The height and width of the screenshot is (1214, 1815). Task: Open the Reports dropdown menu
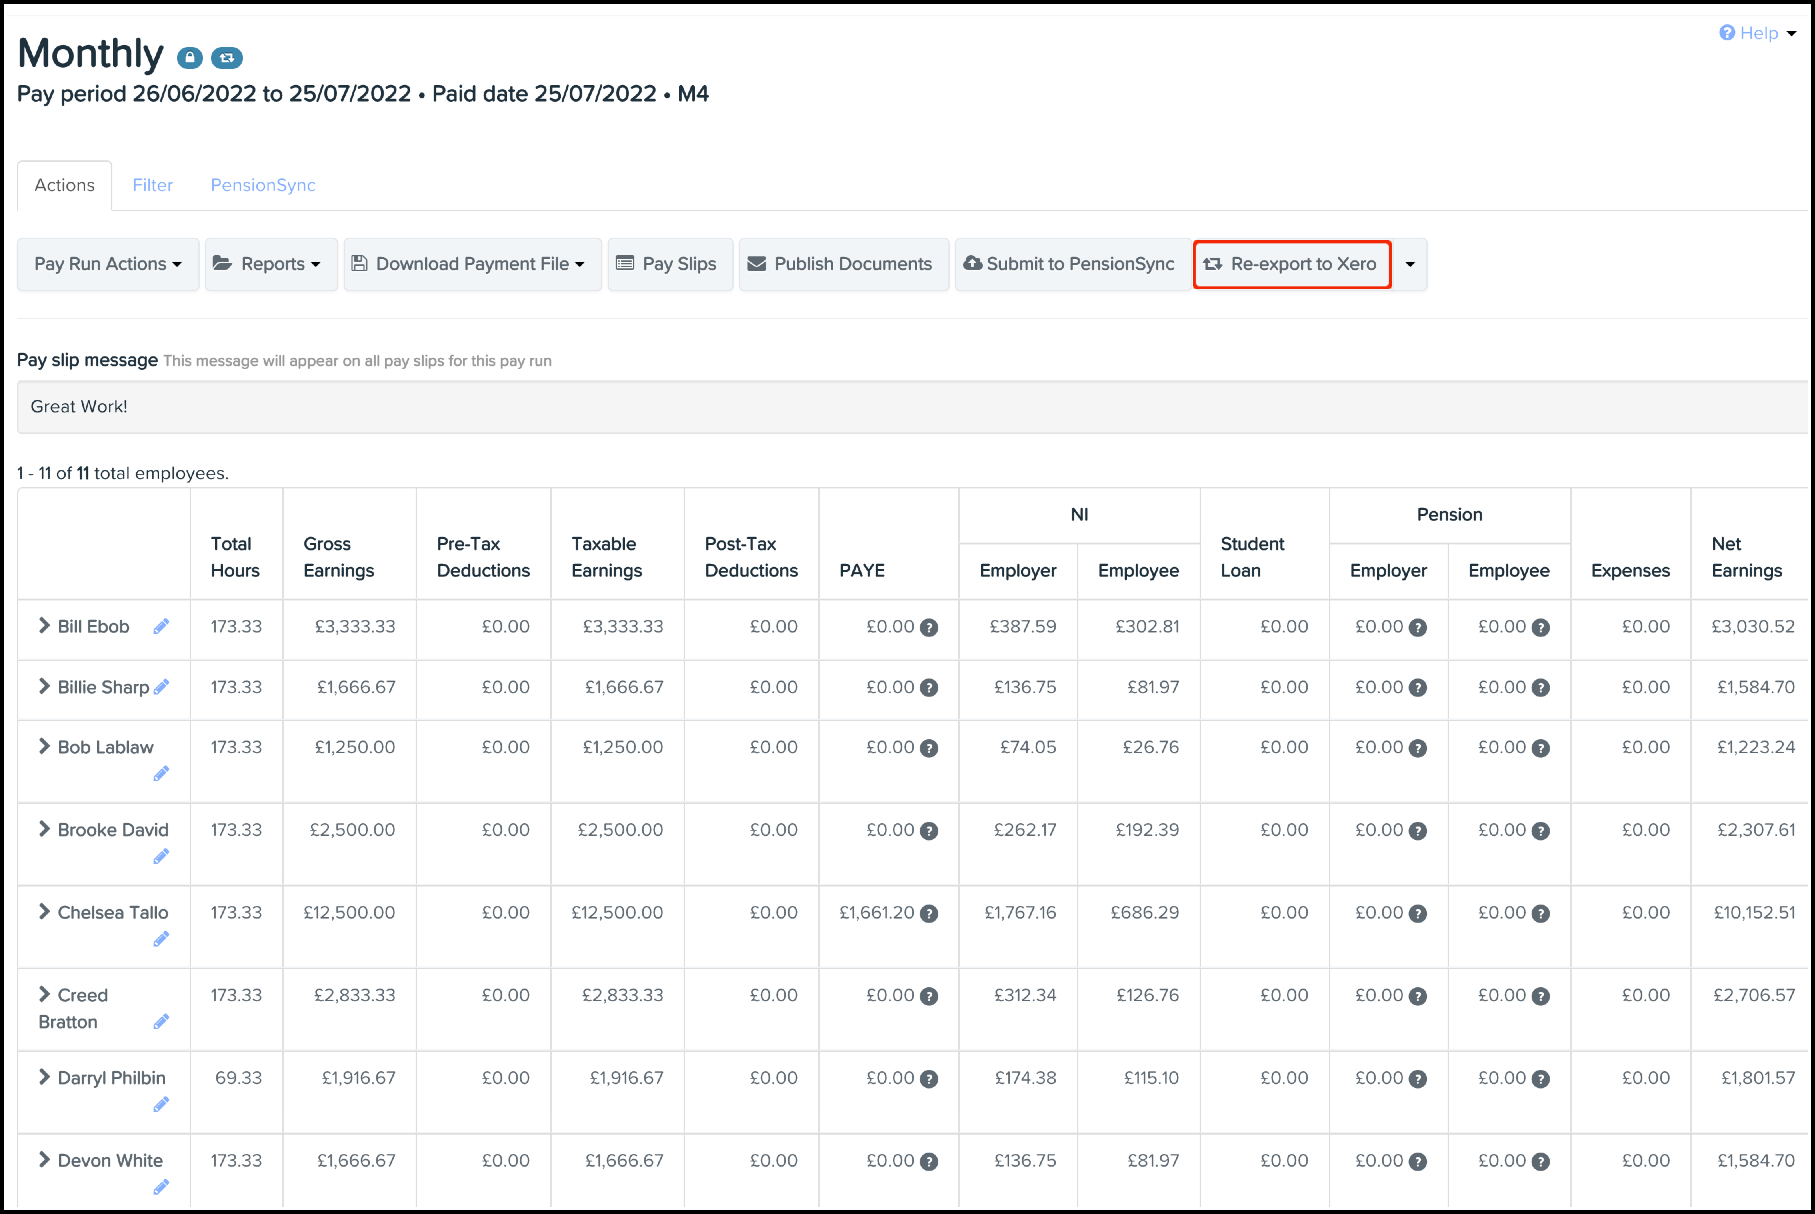(271, 264)
